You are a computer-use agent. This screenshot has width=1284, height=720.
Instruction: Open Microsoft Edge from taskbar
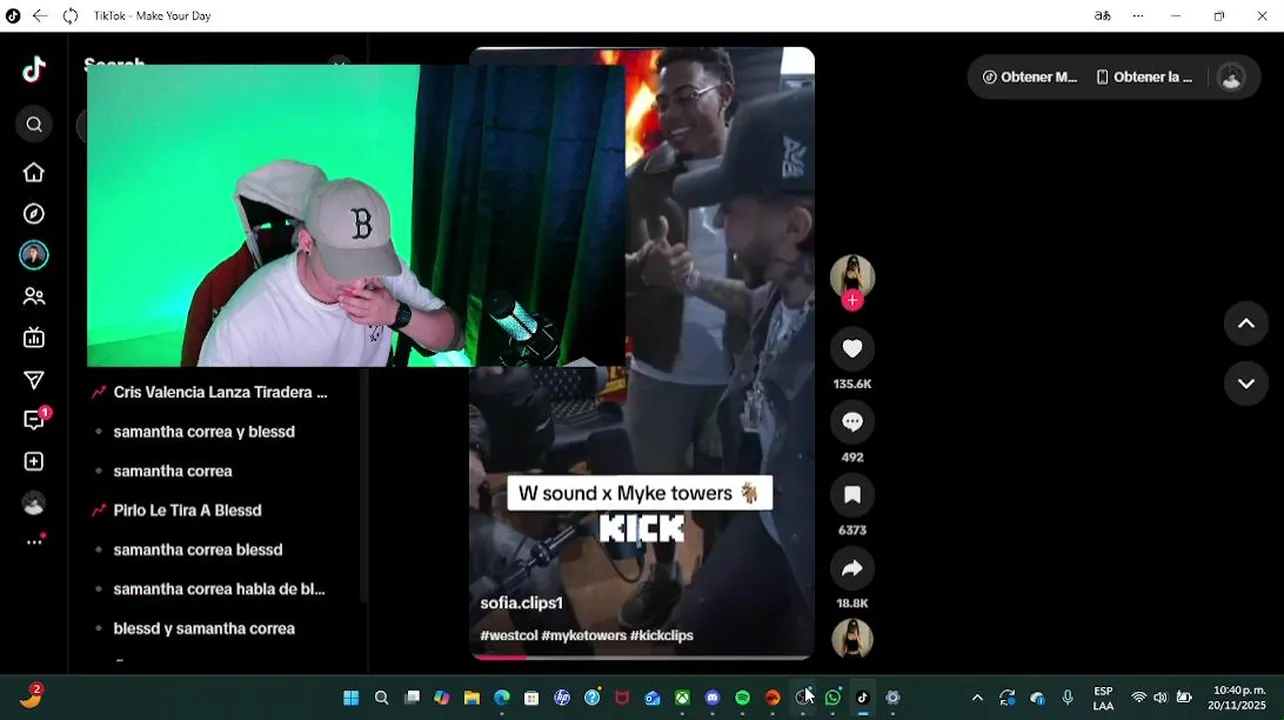502,698
